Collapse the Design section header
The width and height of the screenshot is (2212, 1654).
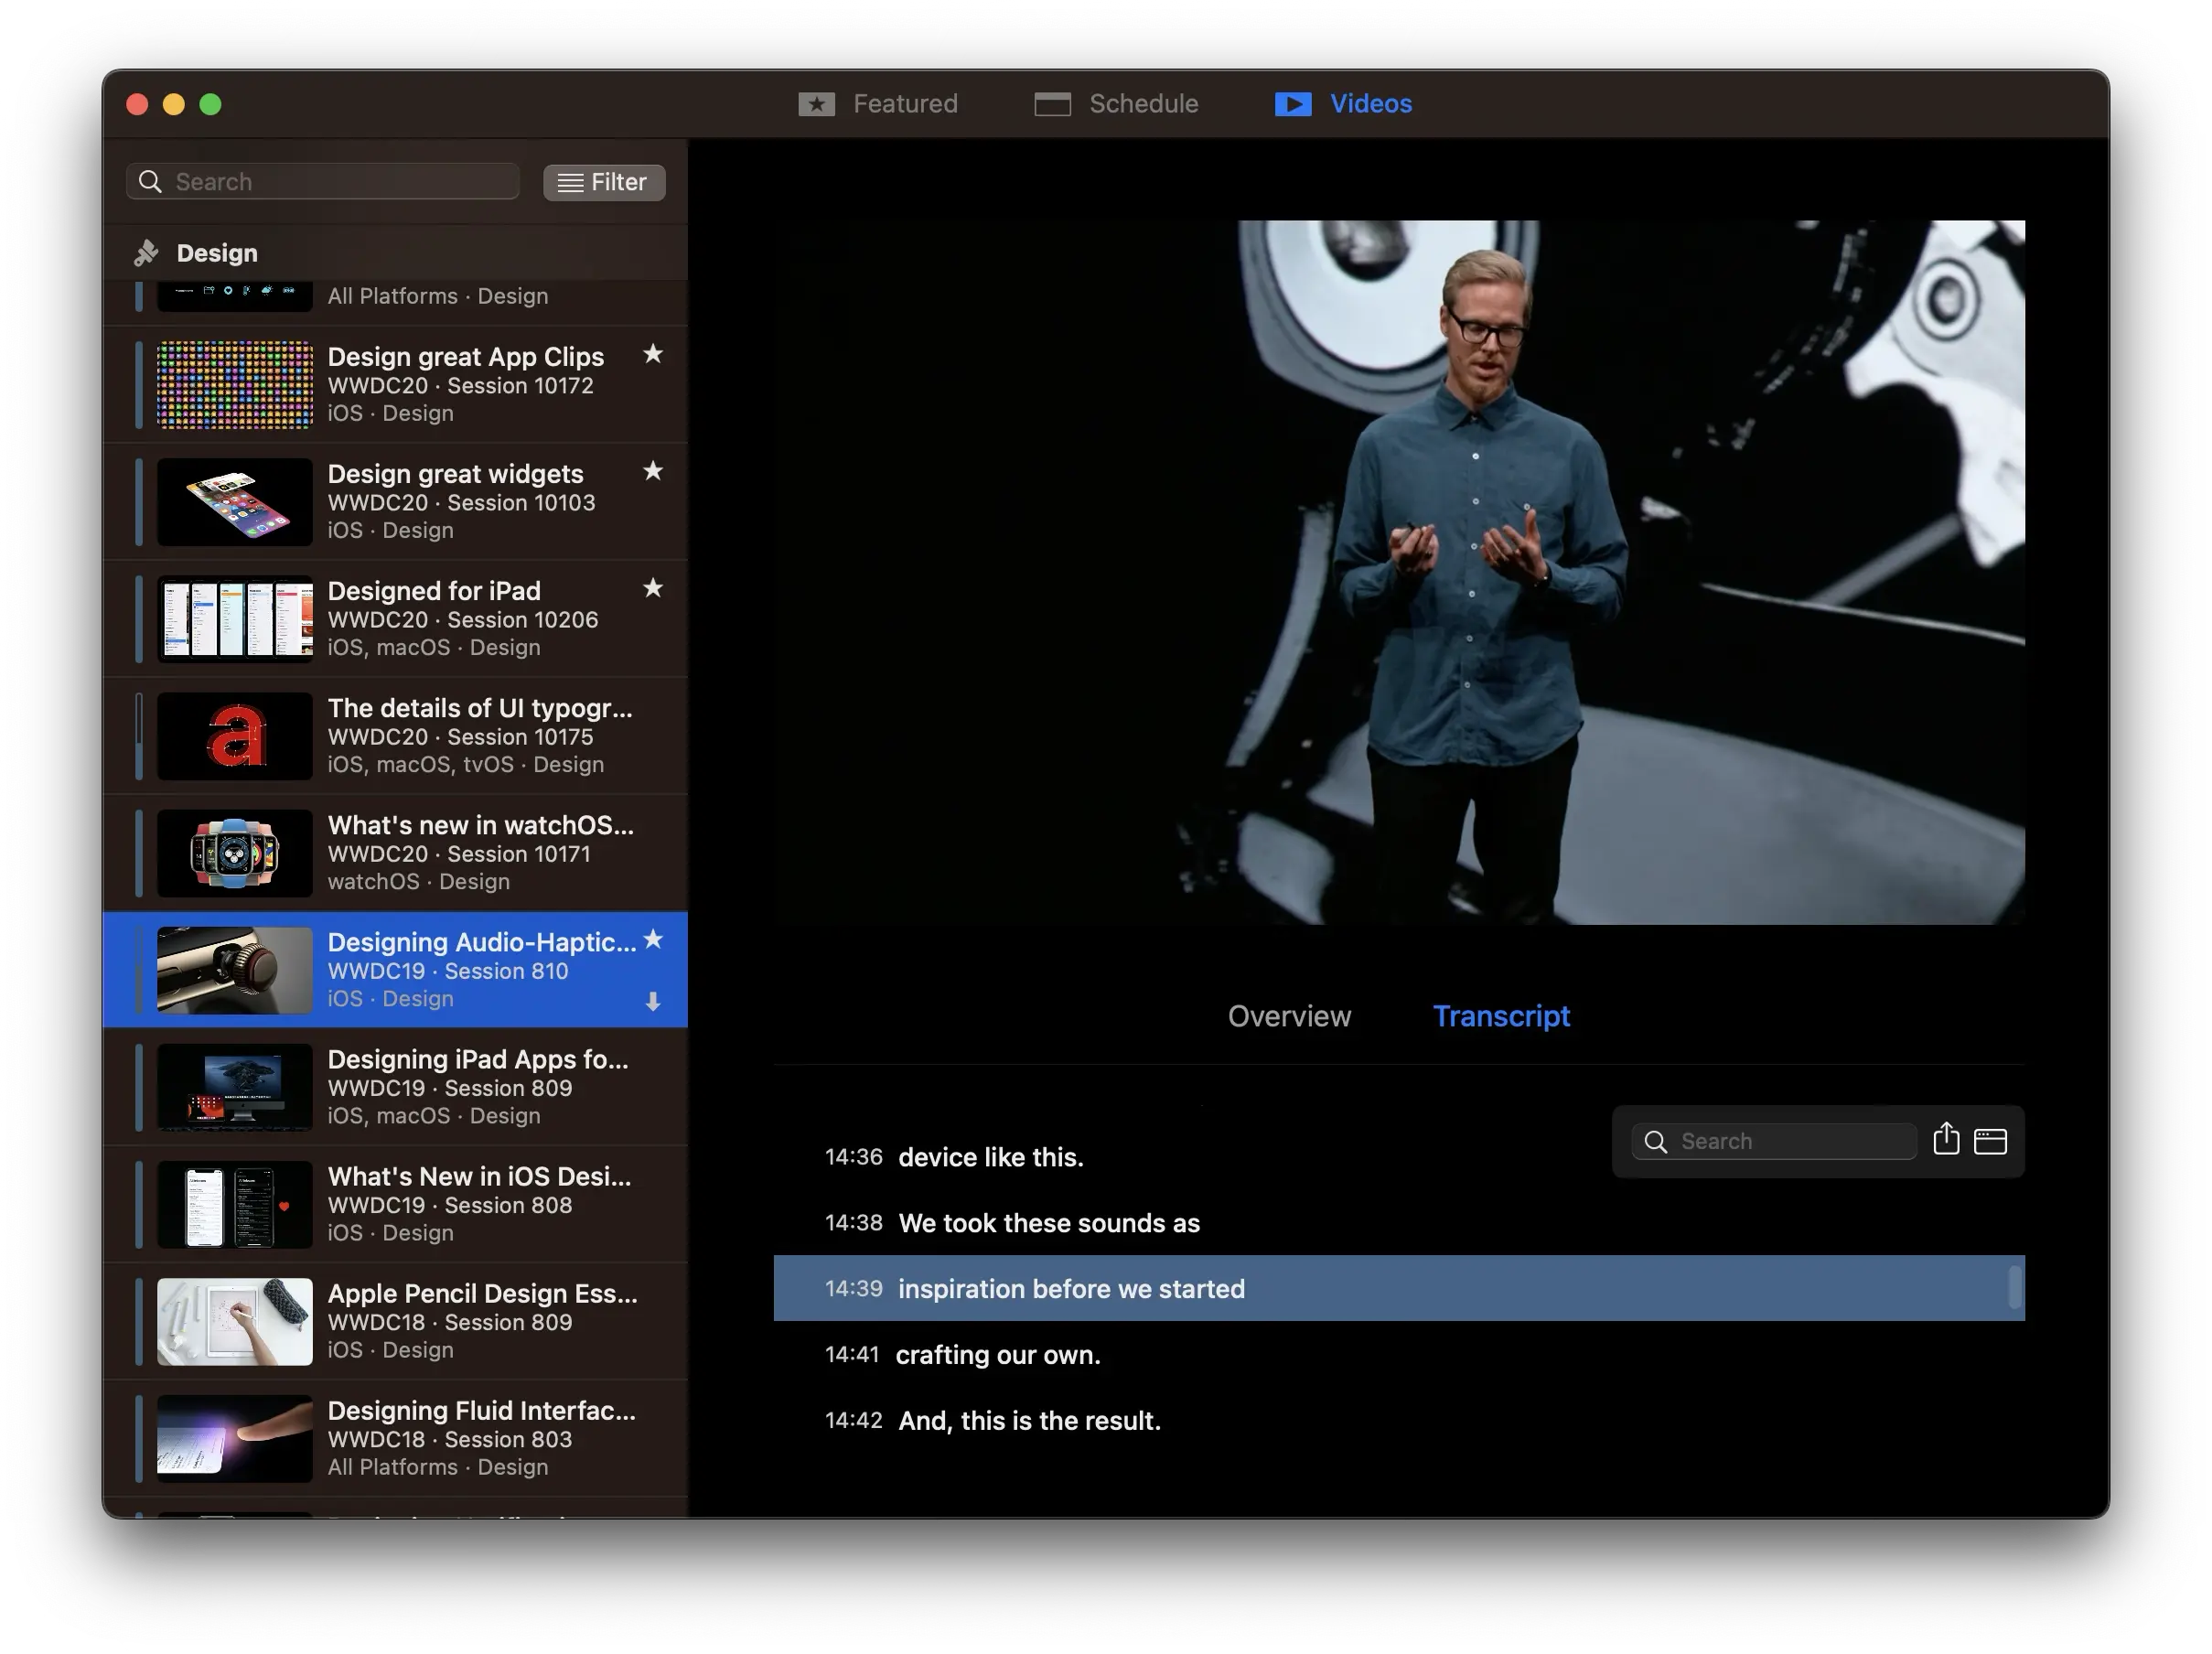point(217,253)
